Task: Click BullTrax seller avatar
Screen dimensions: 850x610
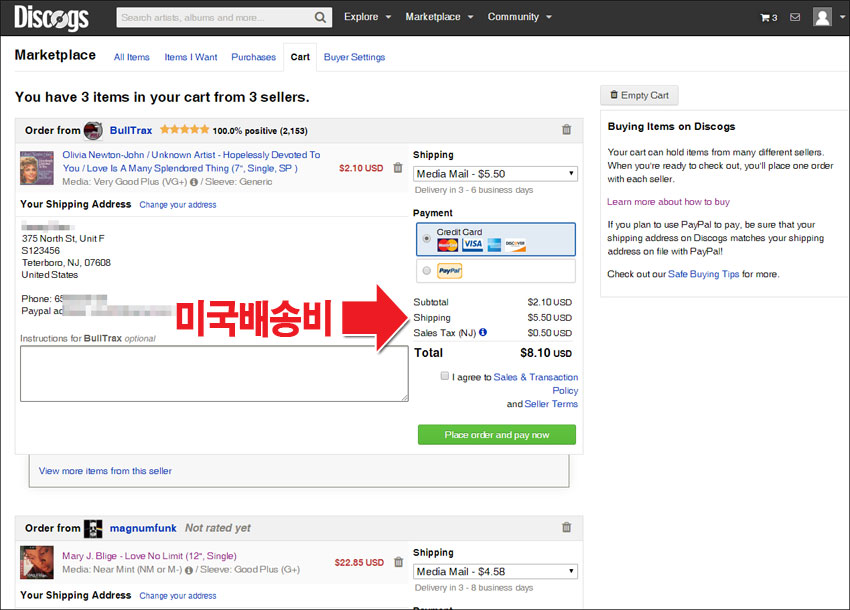Action: point(93,130)
